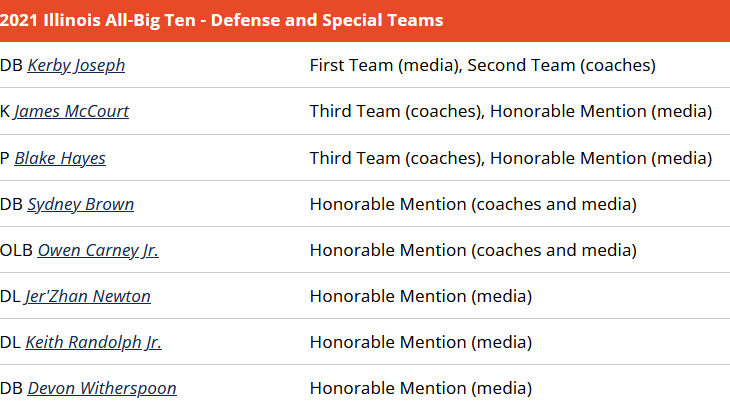730x409 pixels.
Task: Select the Sydney Brown link
Action: (x=80, y=204)
